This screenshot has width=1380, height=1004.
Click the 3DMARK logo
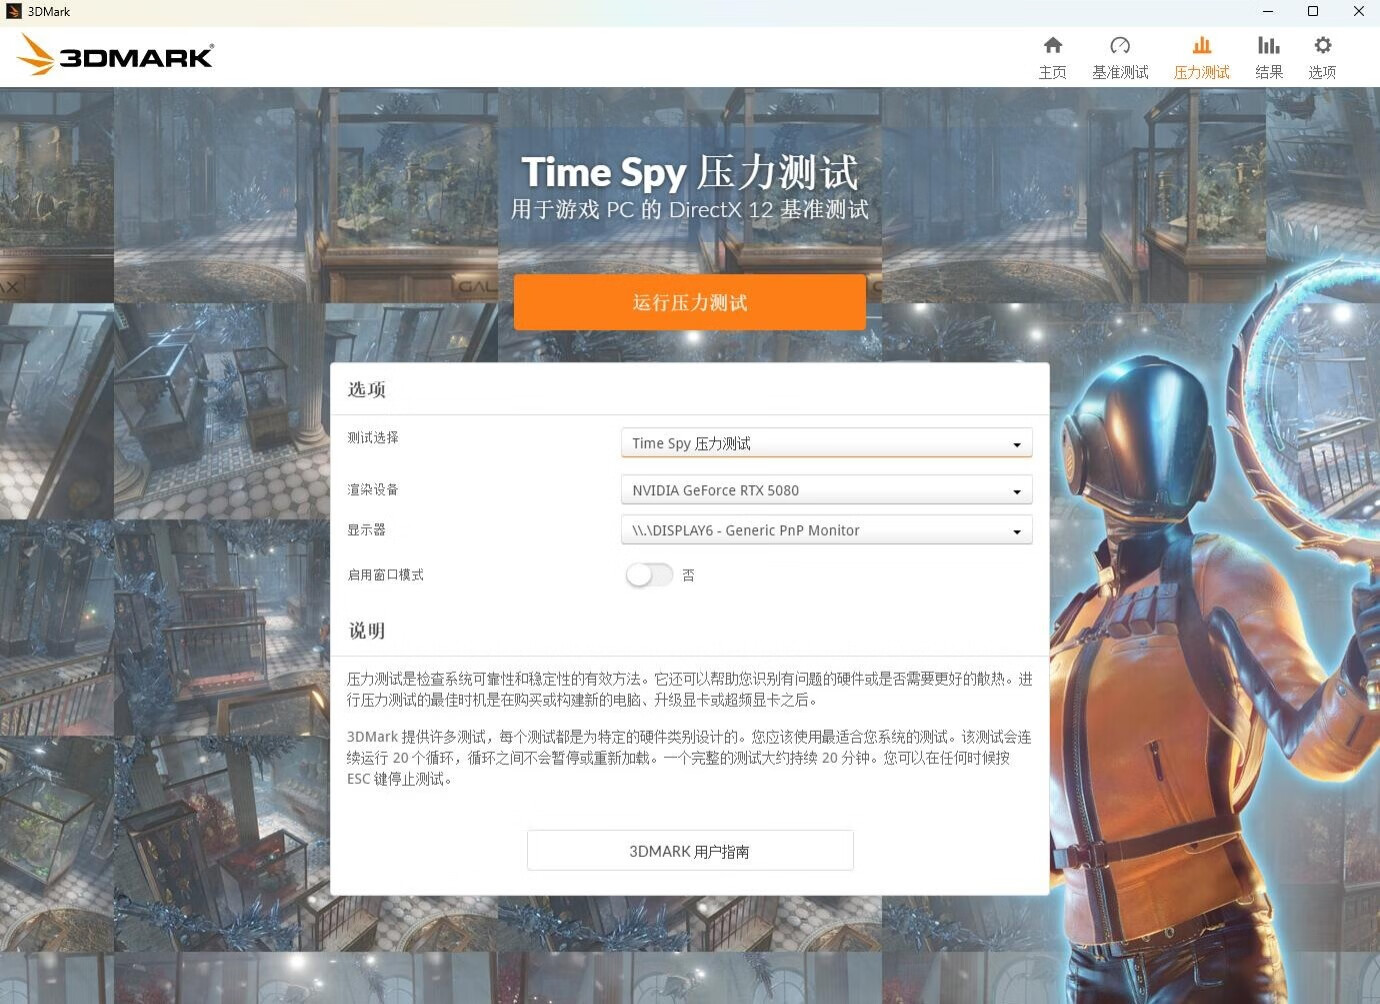116,55
